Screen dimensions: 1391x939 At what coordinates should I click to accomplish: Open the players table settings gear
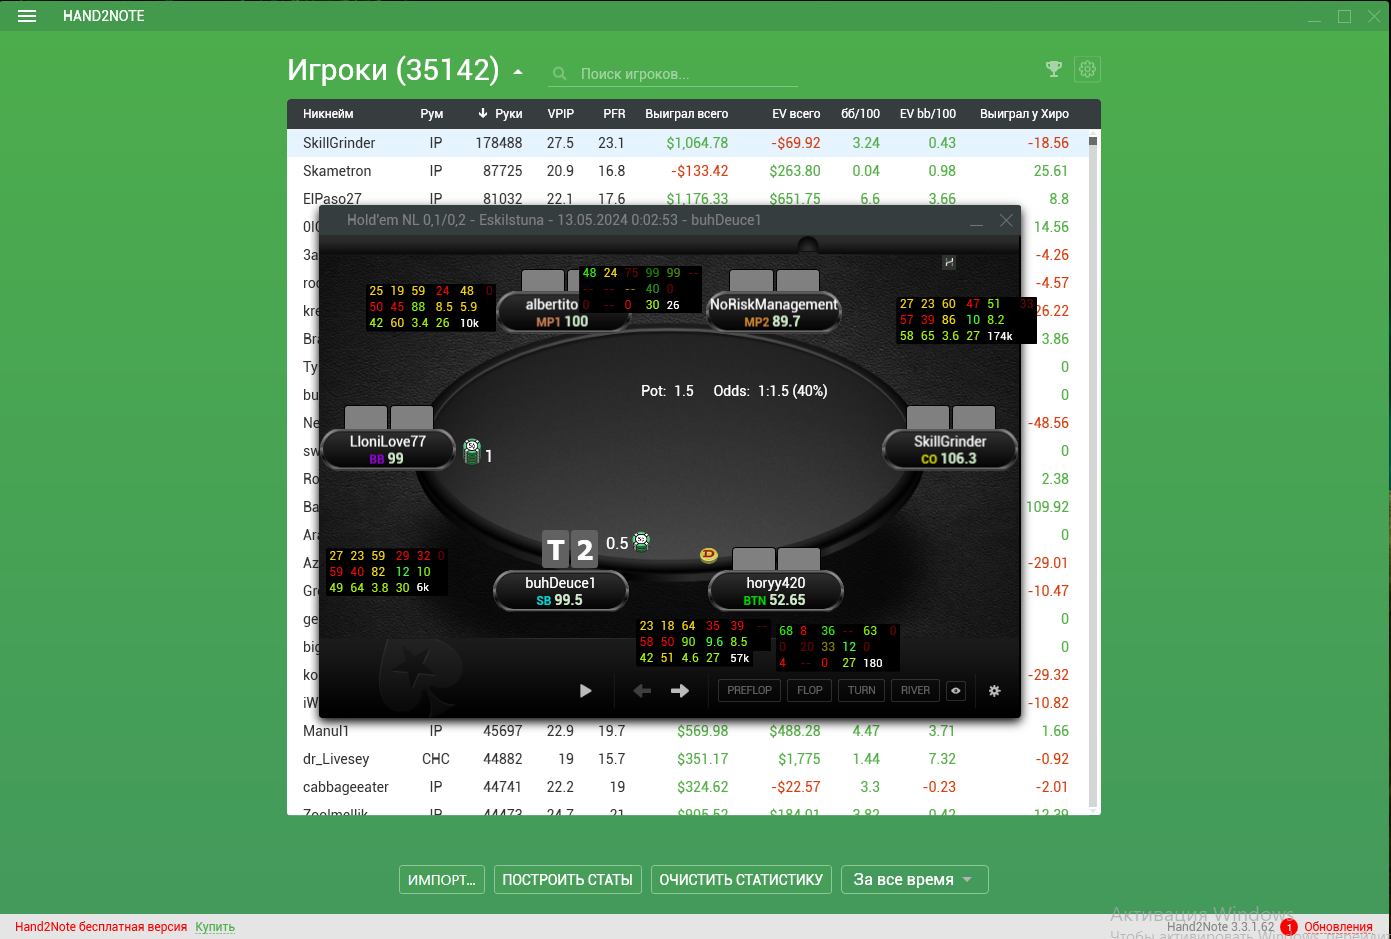[1087, 69]
